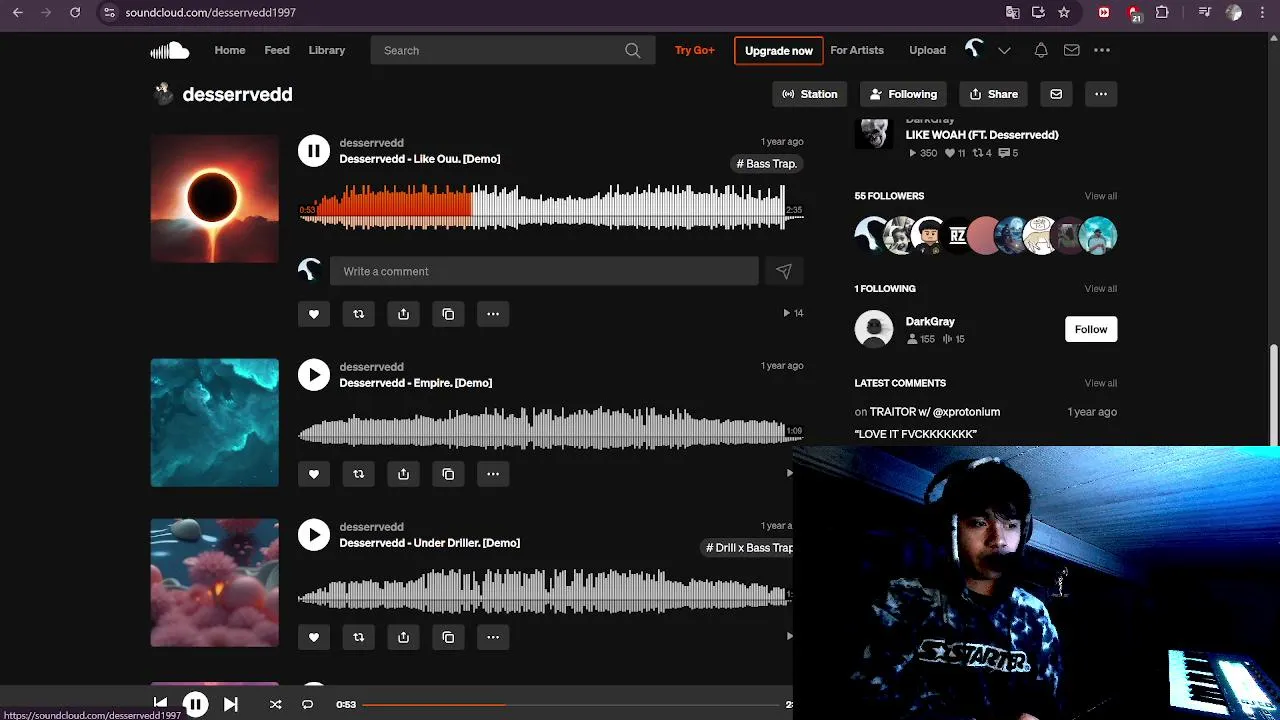Click the Share profile button

tap(993, 94)
